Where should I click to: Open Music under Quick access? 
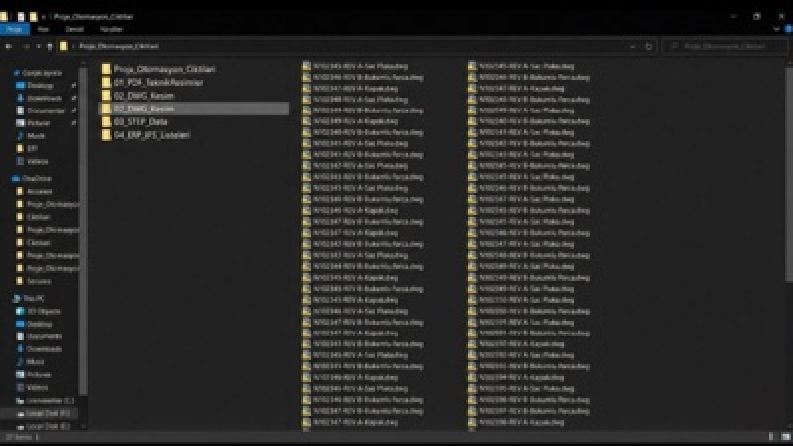click(x=31, y=136)
